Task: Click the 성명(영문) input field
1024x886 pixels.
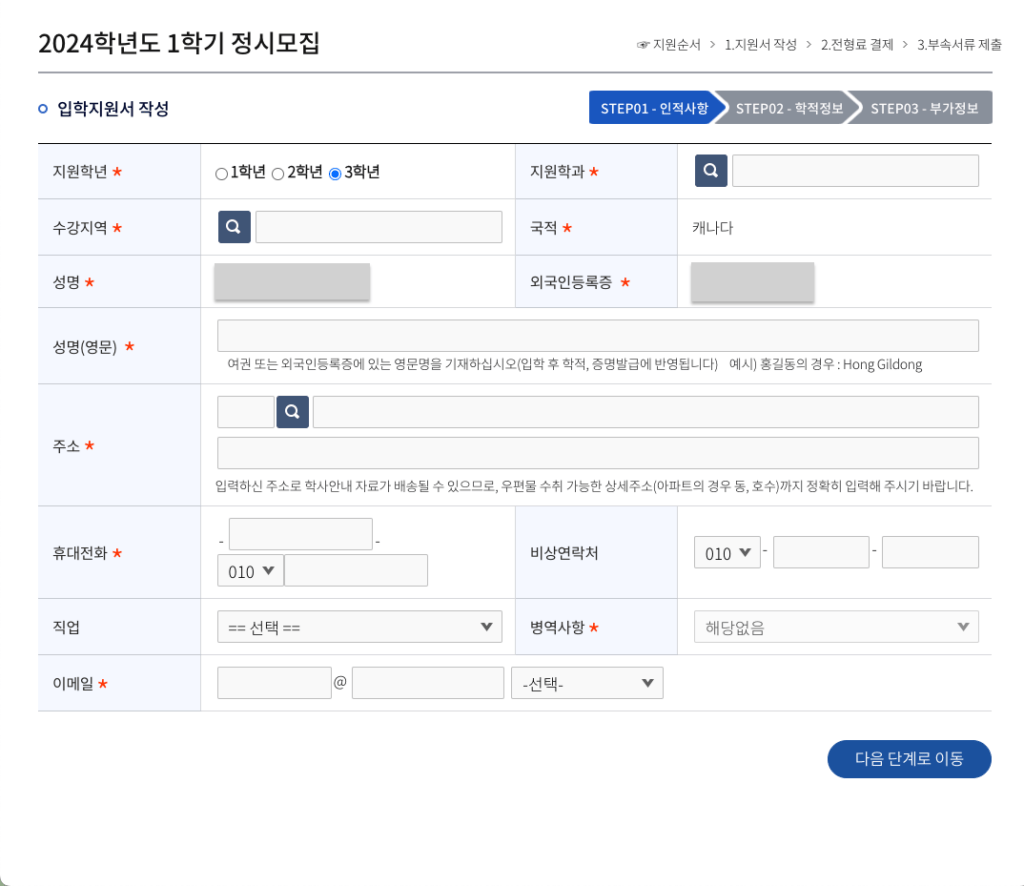Action: point(598,336)
